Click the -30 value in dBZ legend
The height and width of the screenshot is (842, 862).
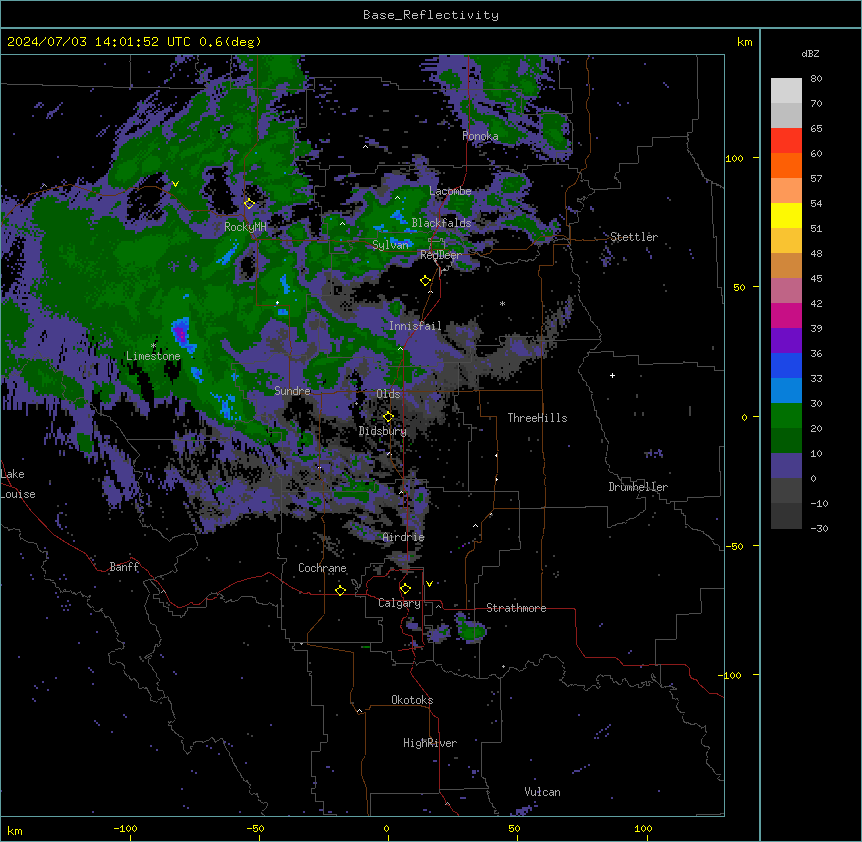819,528
